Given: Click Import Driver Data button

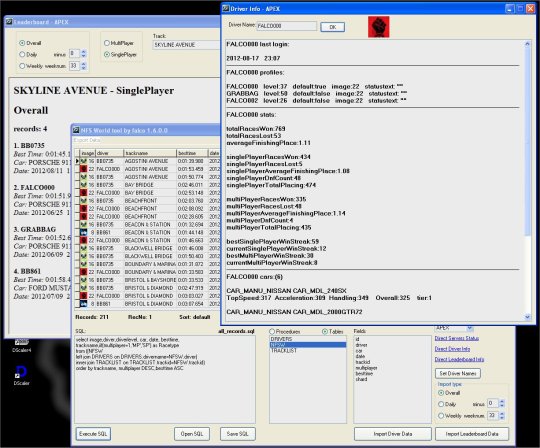Looking at the screenshot, I should pyautogui.click(x=393, y=434).
